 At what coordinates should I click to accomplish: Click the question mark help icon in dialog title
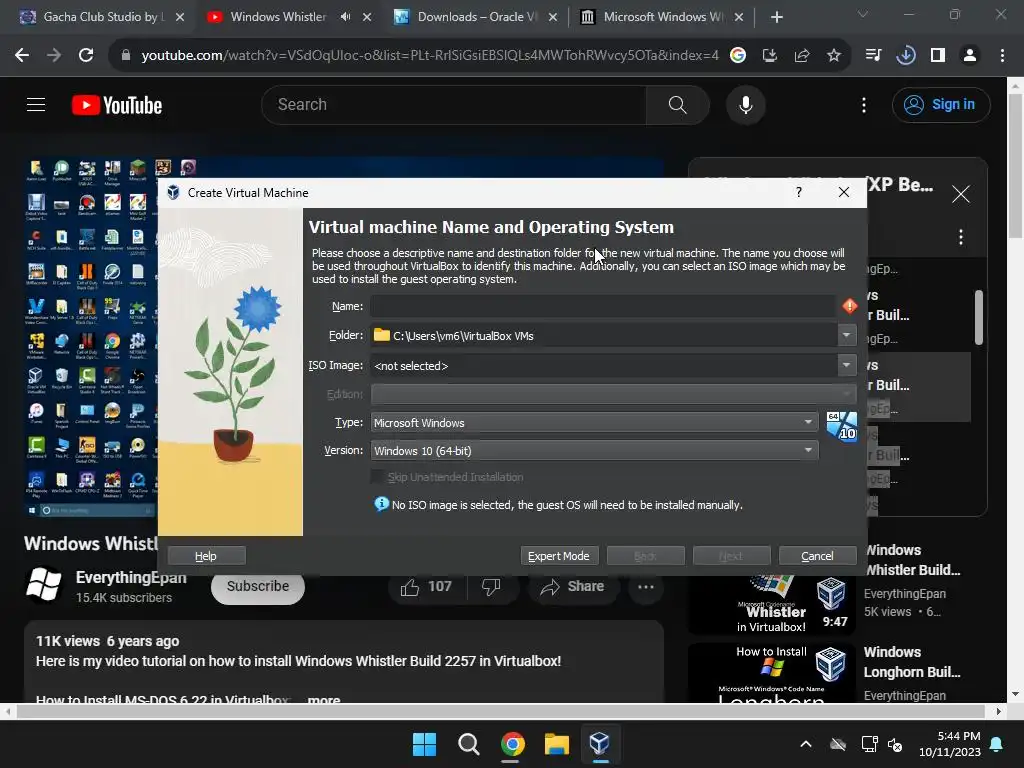[799, 192]
